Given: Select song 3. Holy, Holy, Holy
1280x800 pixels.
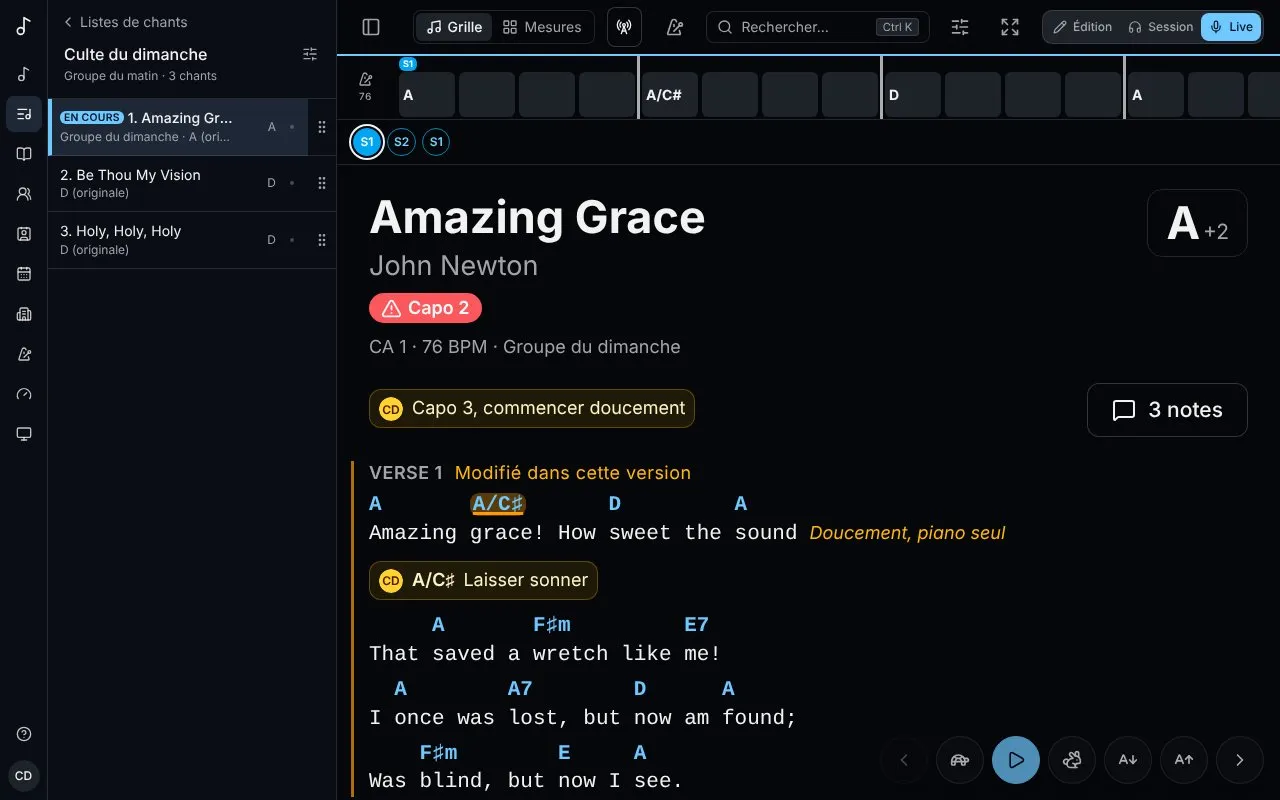Looking at the screenshot, I should 177,240.
